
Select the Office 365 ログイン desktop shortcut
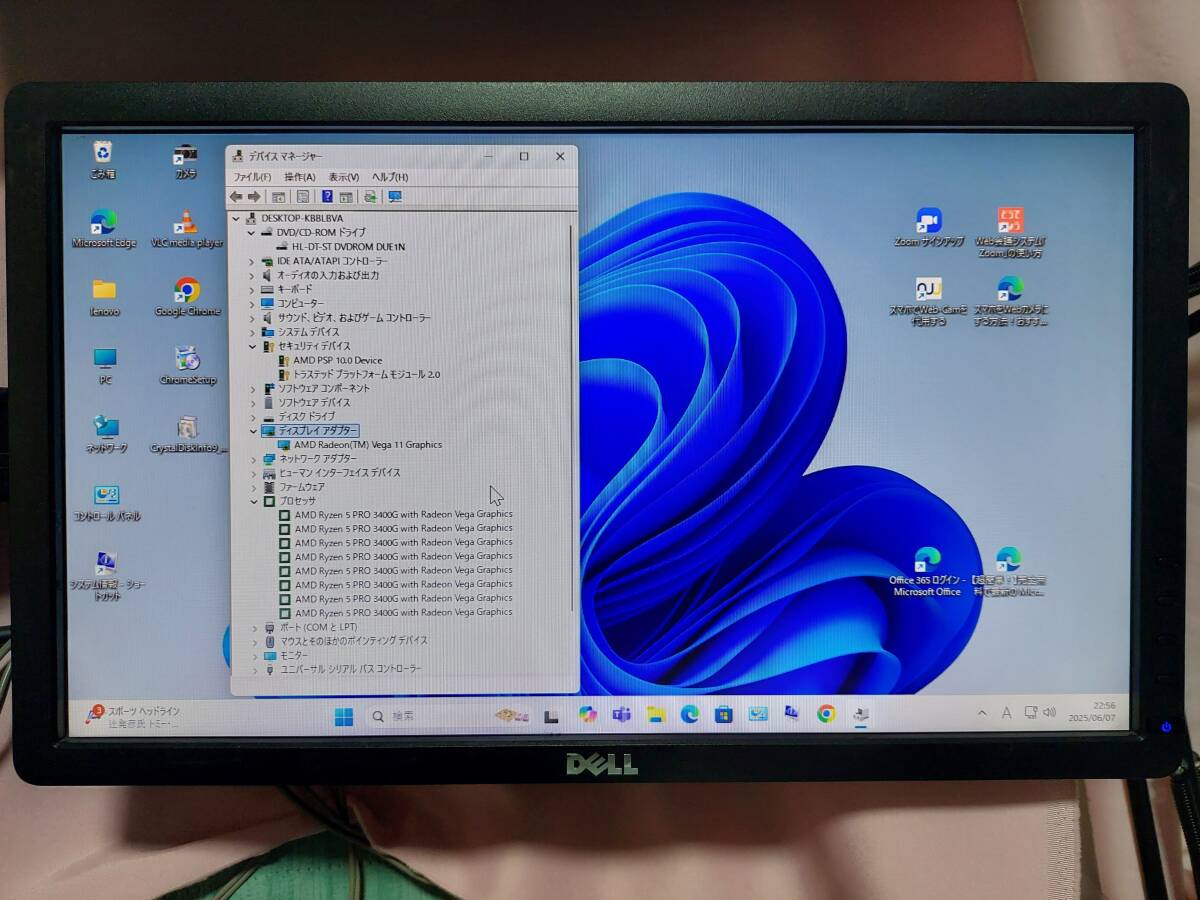pyautogui.click(x=927, y=572)
